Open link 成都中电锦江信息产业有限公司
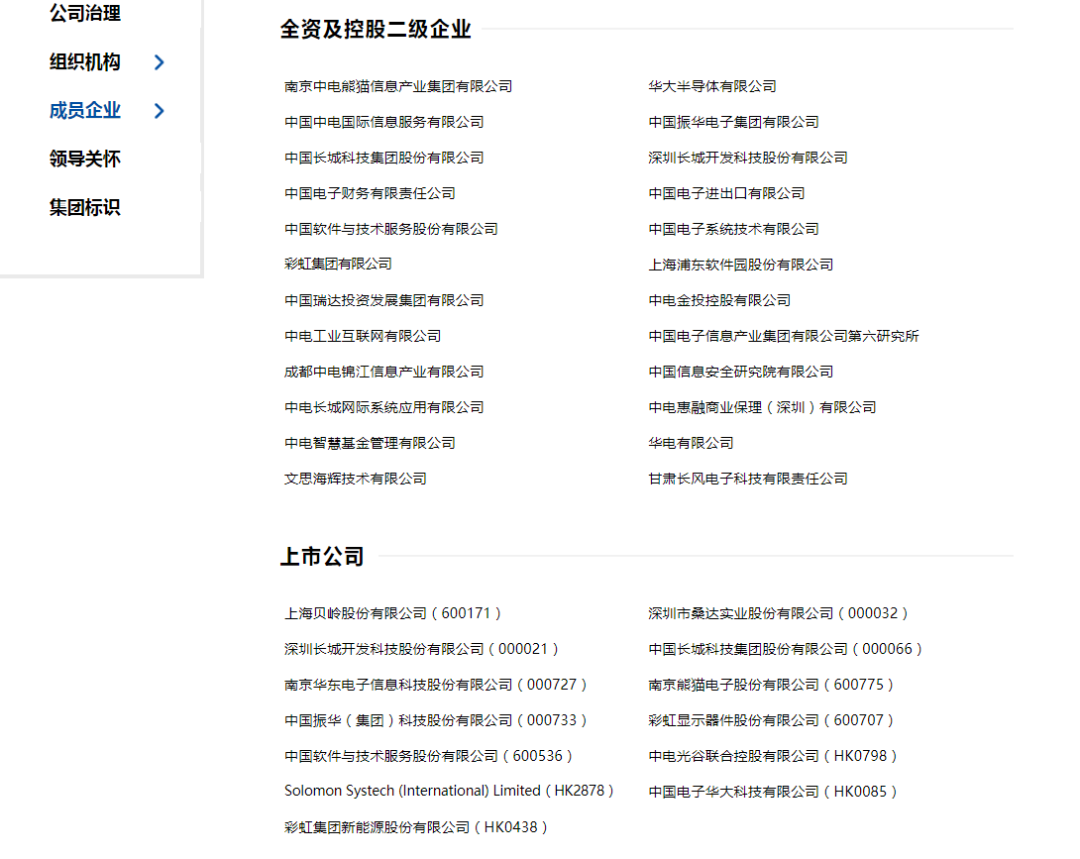This screenshot has width=1080, height=859. [384, 372]
